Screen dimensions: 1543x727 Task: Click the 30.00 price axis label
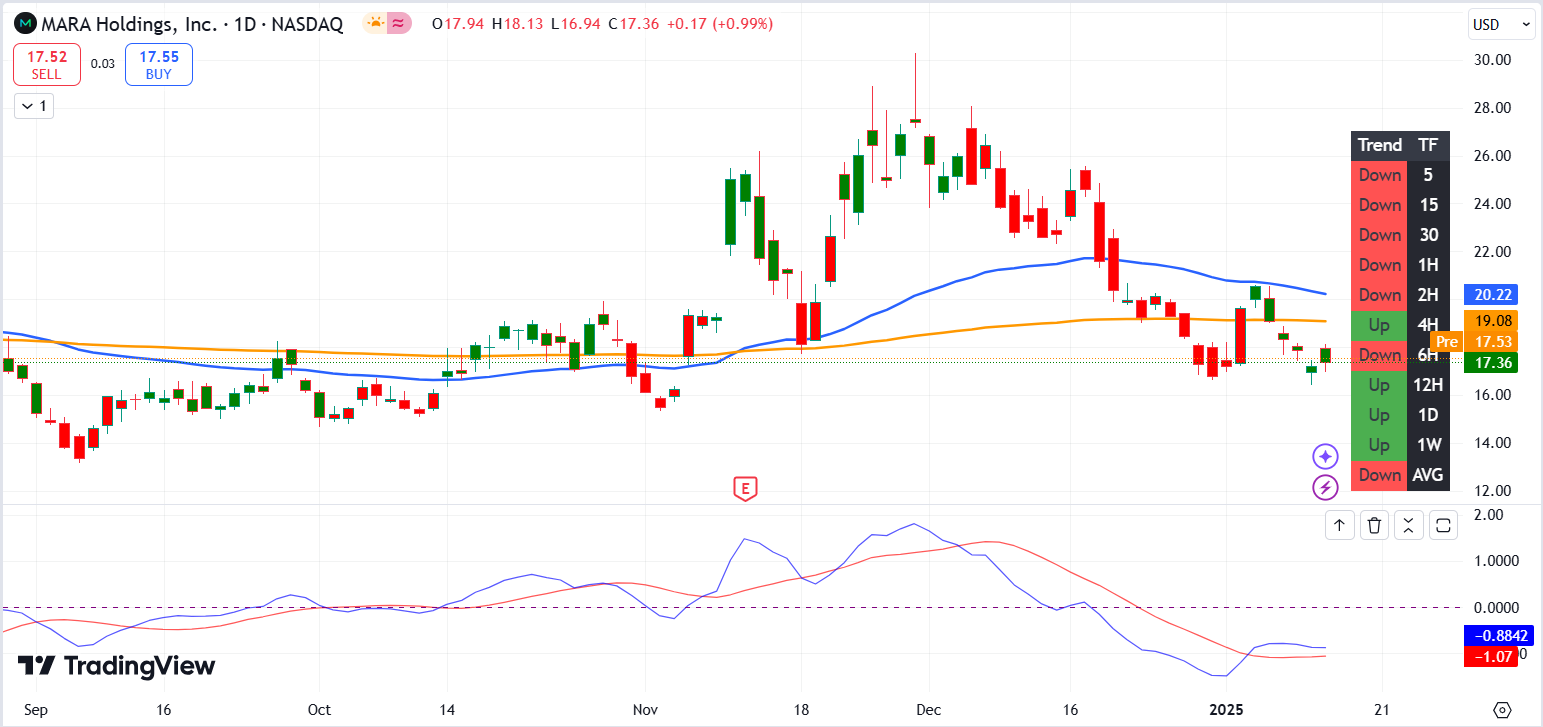pos(1493,60)
